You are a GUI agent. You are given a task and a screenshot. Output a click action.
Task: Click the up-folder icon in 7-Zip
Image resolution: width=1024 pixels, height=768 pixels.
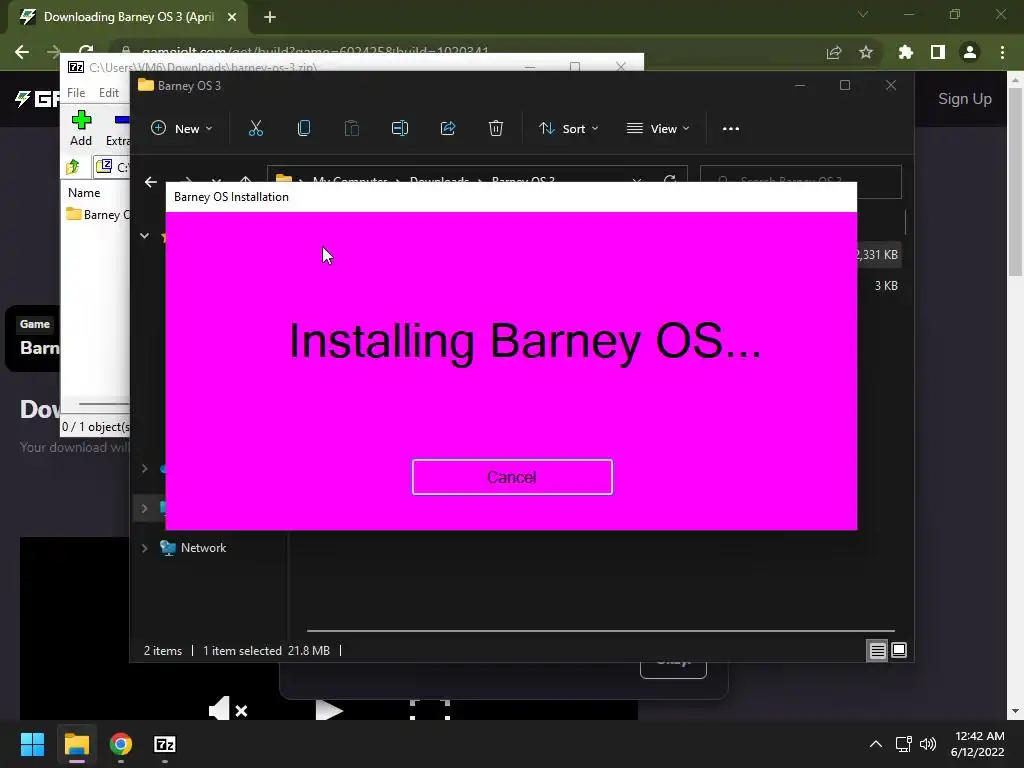73,167
